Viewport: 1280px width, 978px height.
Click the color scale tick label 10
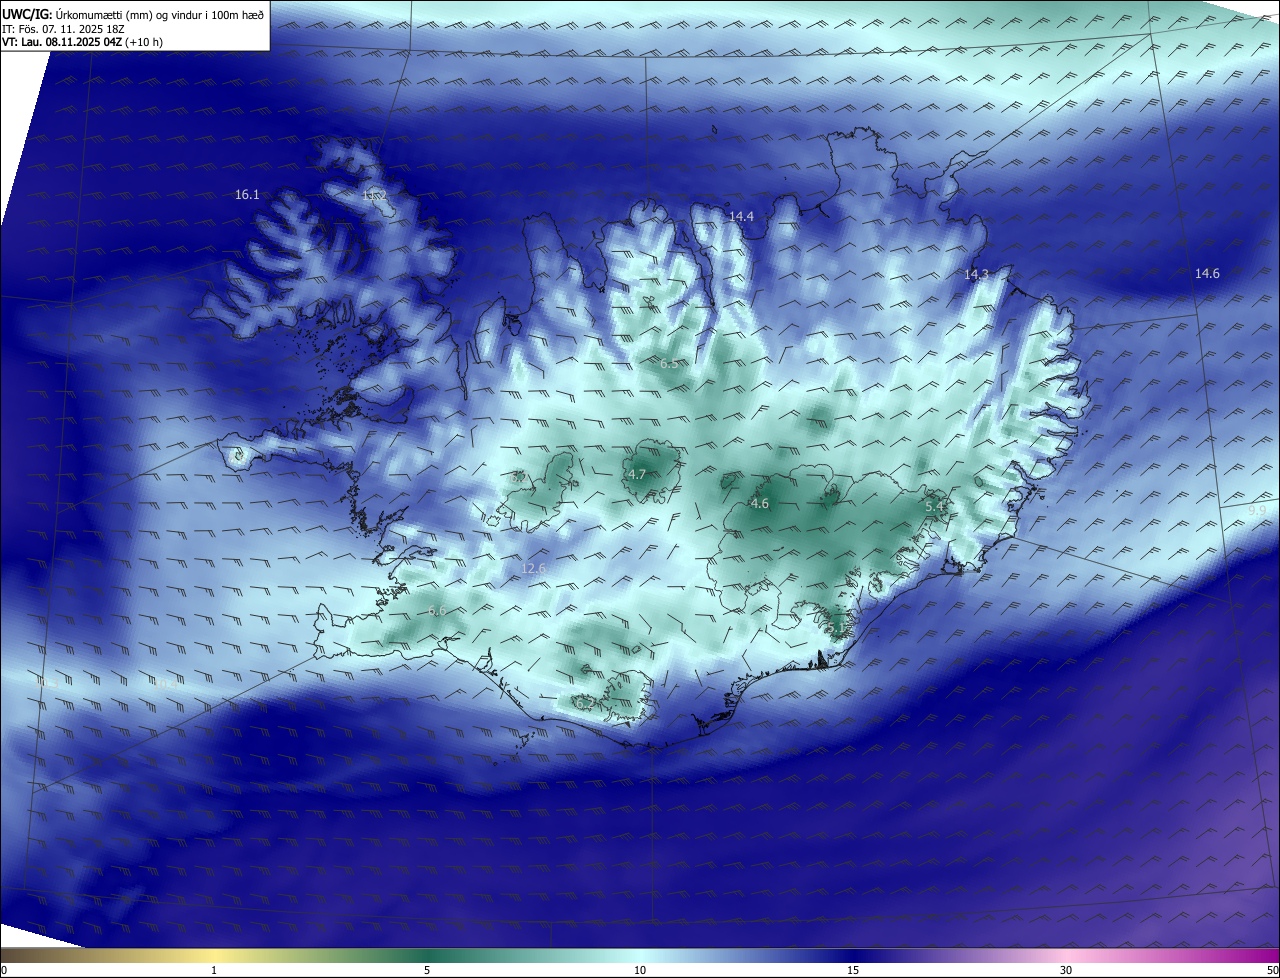pos(640,970)
